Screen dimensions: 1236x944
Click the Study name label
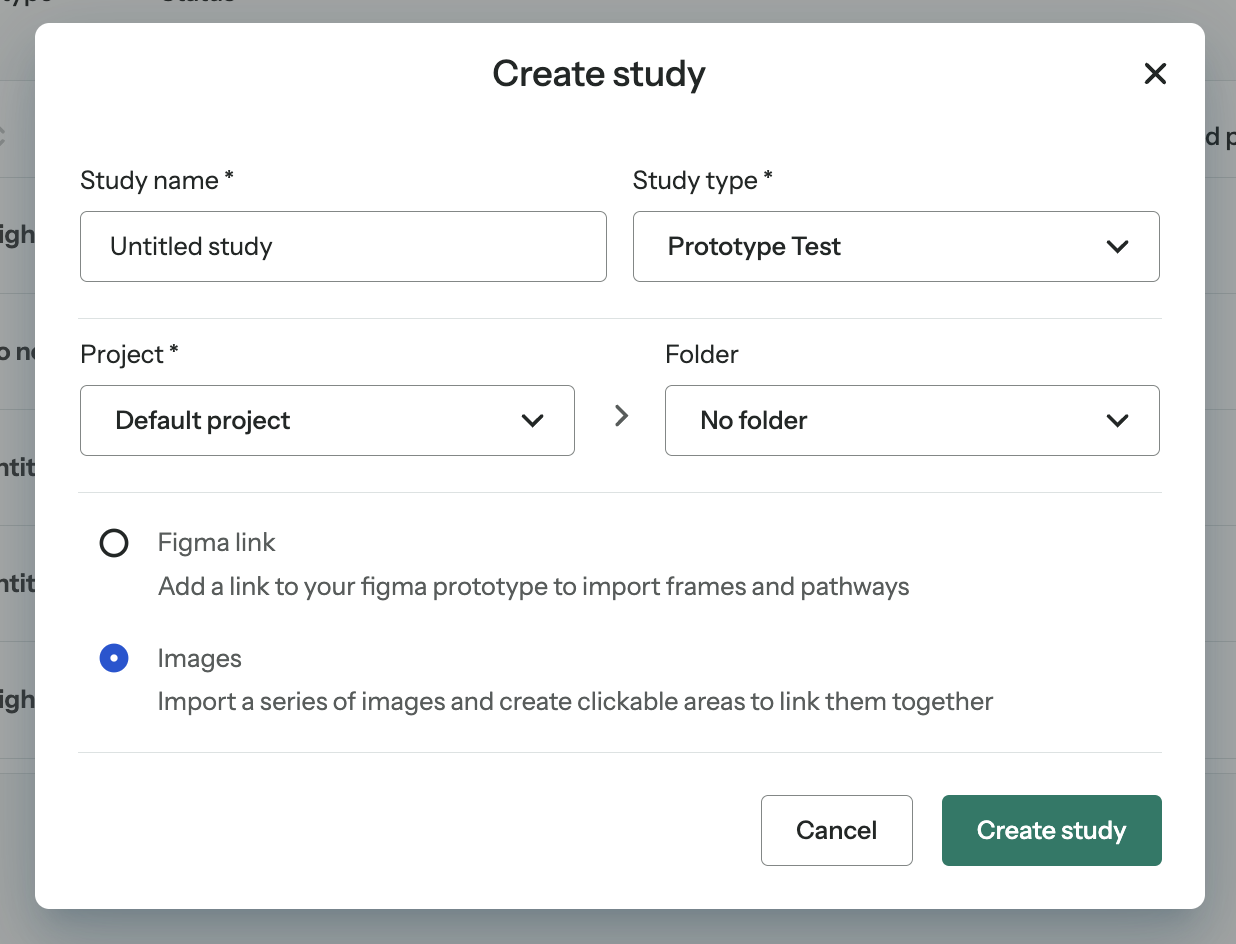pyautogui.click(x=157, y=180)
